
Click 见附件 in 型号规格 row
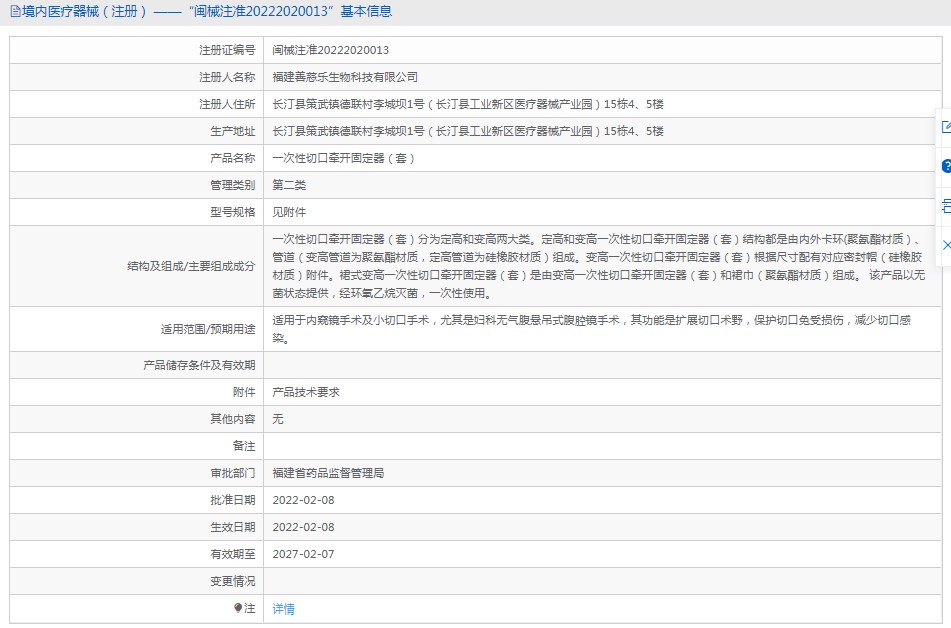tap(289, 212)
